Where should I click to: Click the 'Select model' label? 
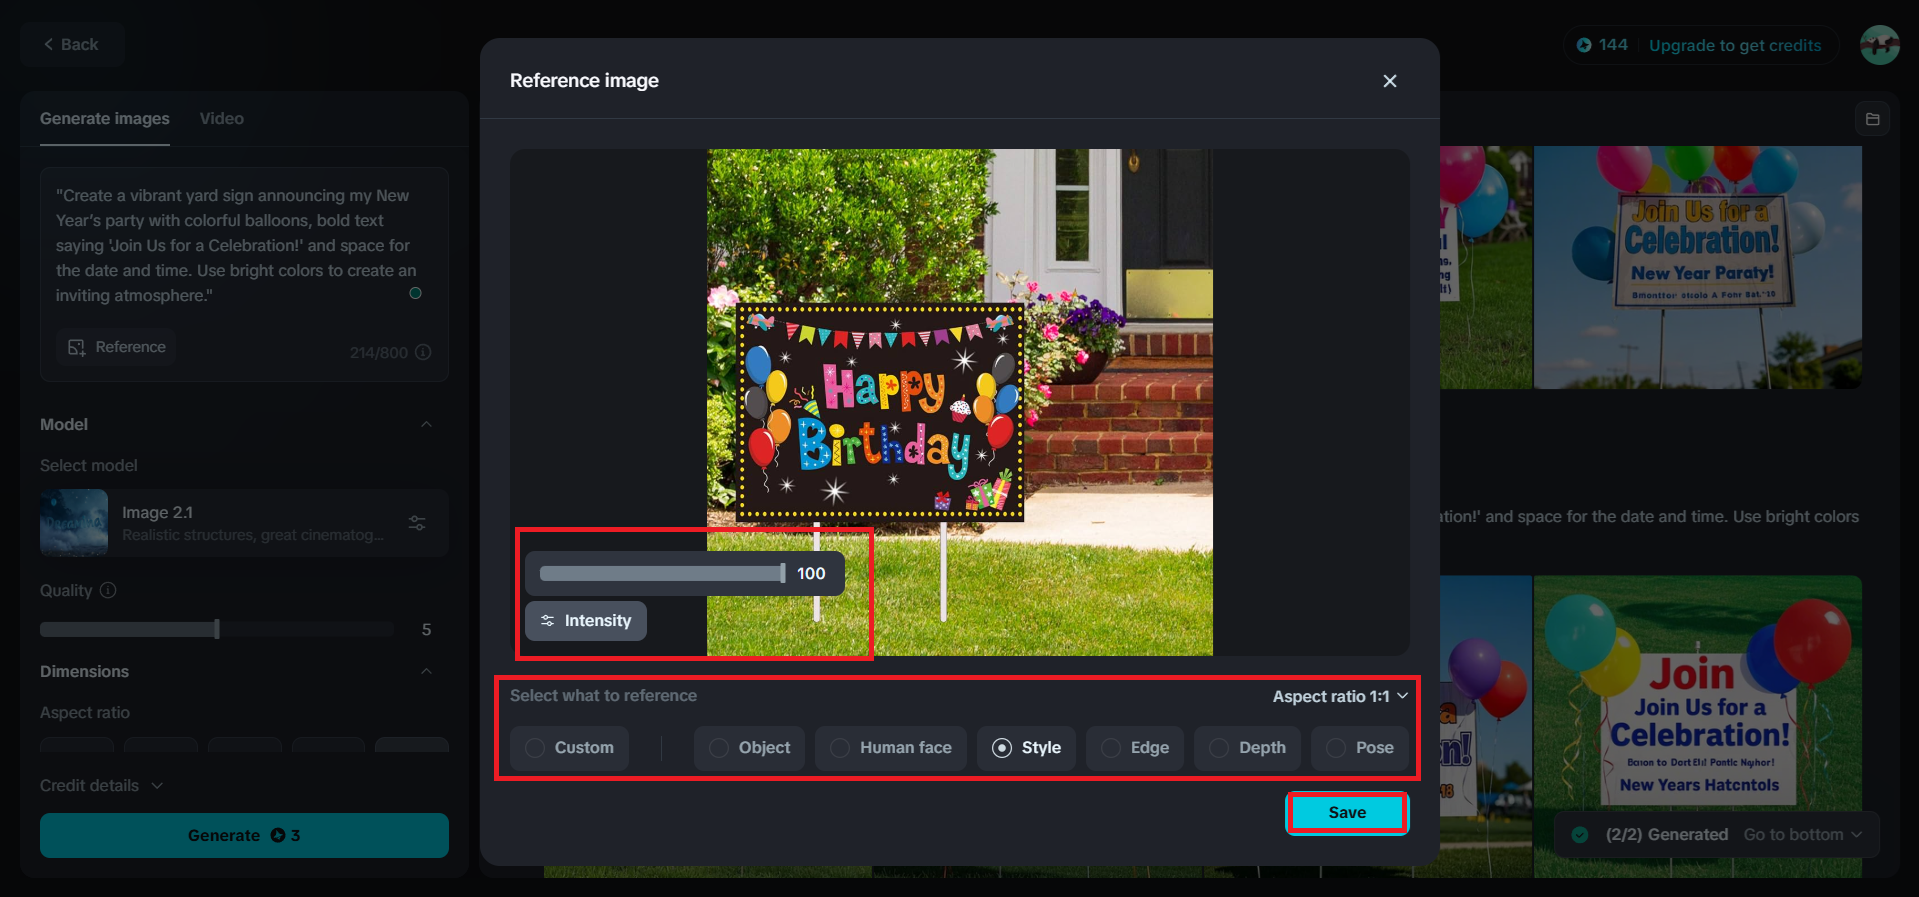(x=89, y=465)
